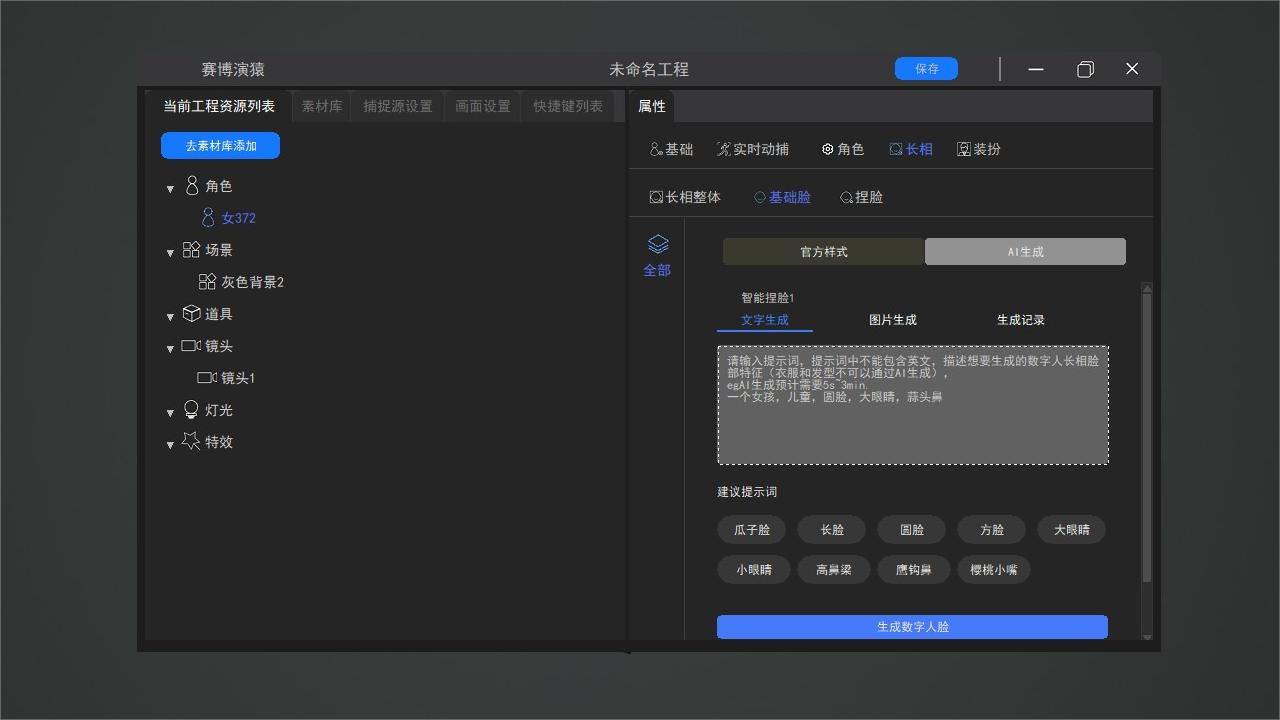Screen dimensions: 1280x720
Task: Open the 生成记录 tab
Action: 1022,319
